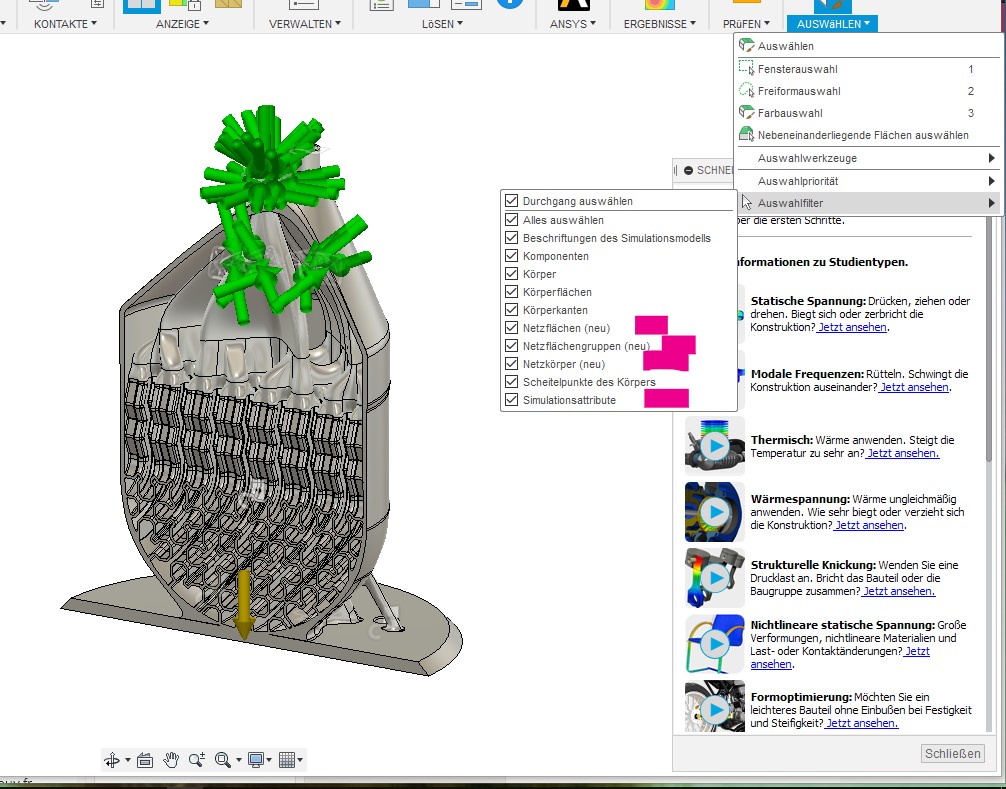Open Thermisch Jetzt ansehen link
Image resolution: width=1006 pixels, height=789 pixels.
[902, 453]
